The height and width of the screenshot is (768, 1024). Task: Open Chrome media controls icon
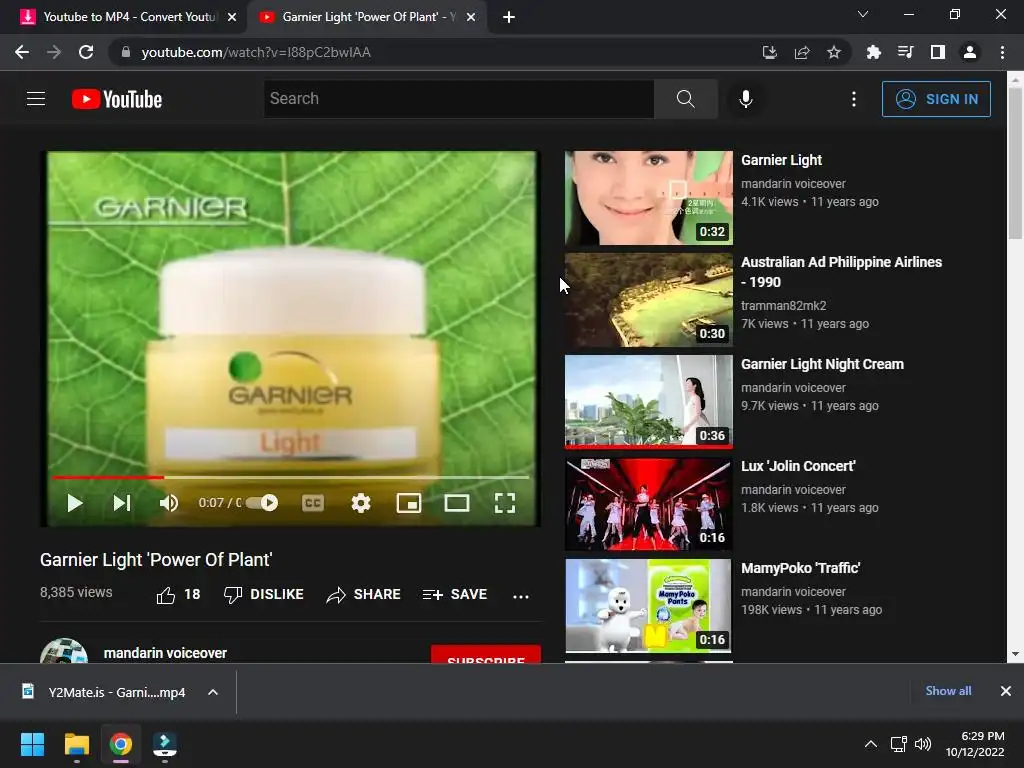905,52
